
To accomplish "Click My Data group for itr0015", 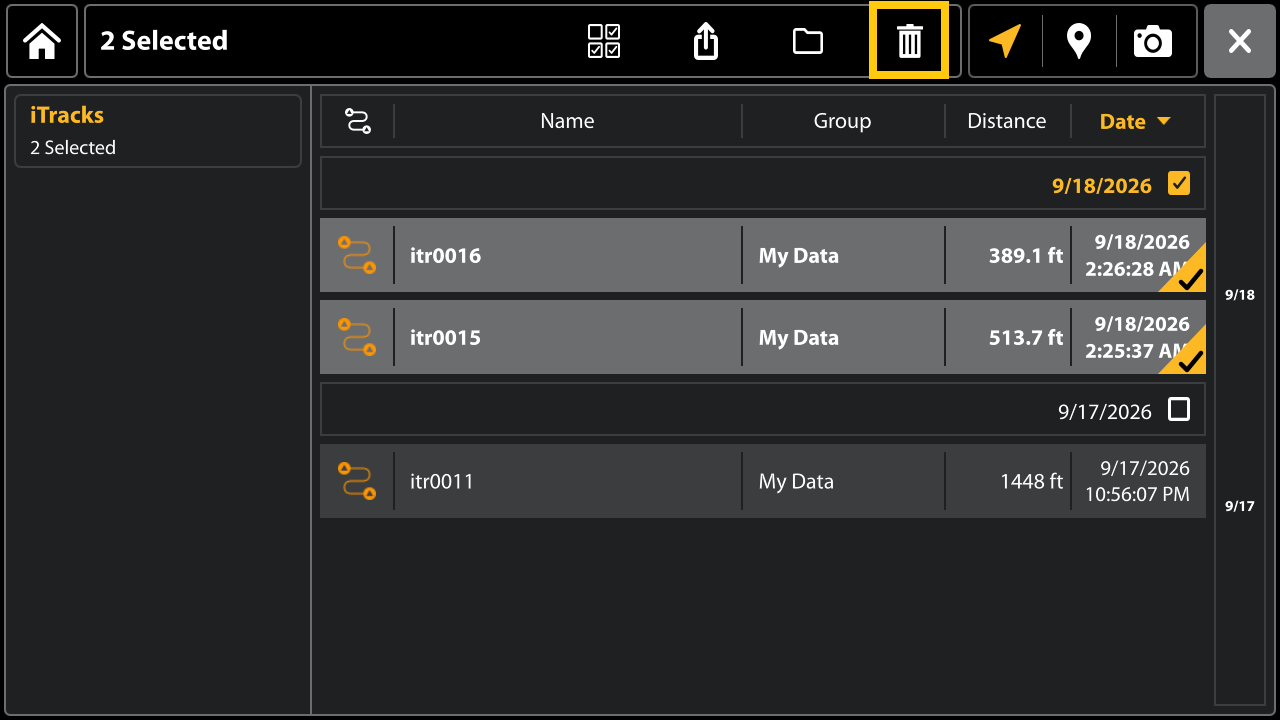I will (x=798, y=337).
